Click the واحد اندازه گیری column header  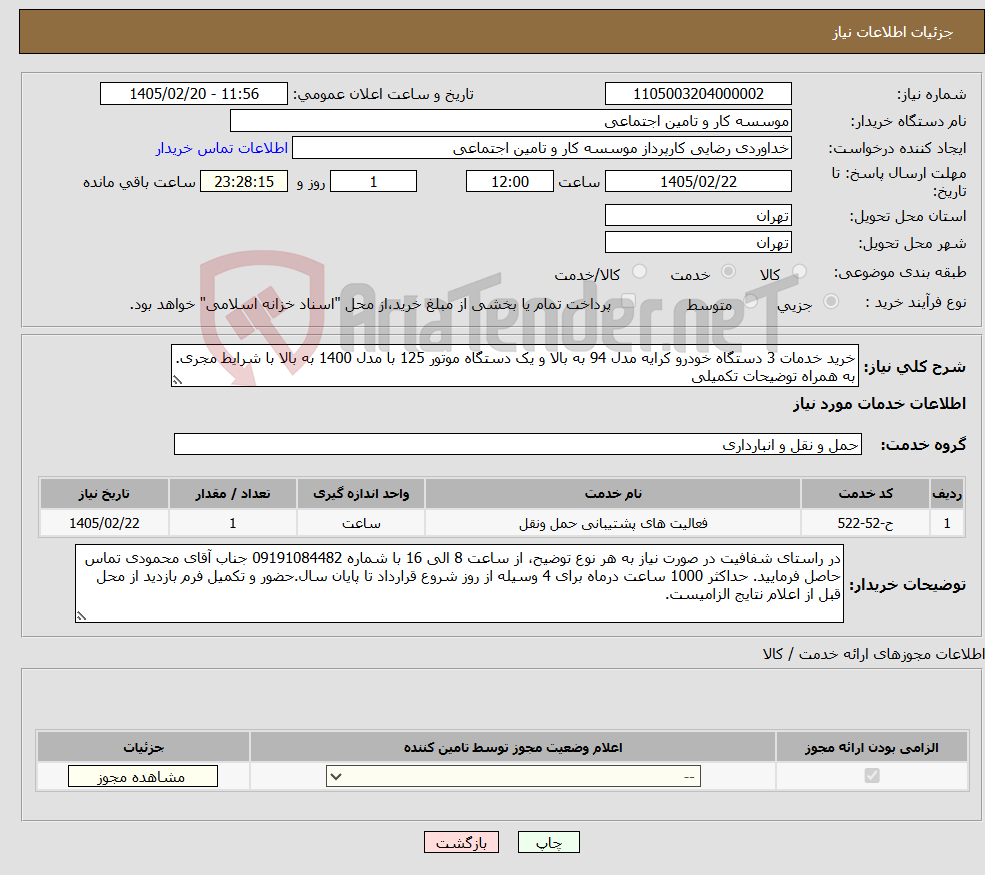tap(361, 494)
